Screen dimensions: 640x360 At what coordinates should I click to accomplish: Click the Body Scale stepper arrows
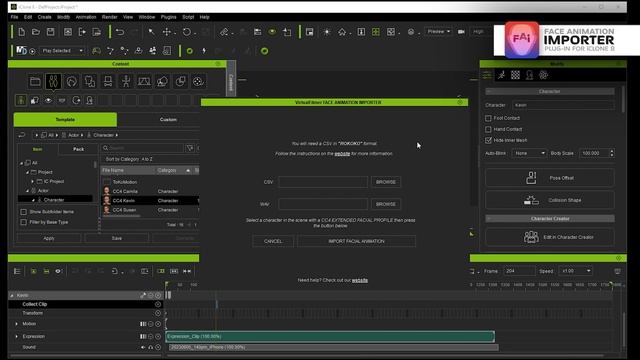pos(611,153)
